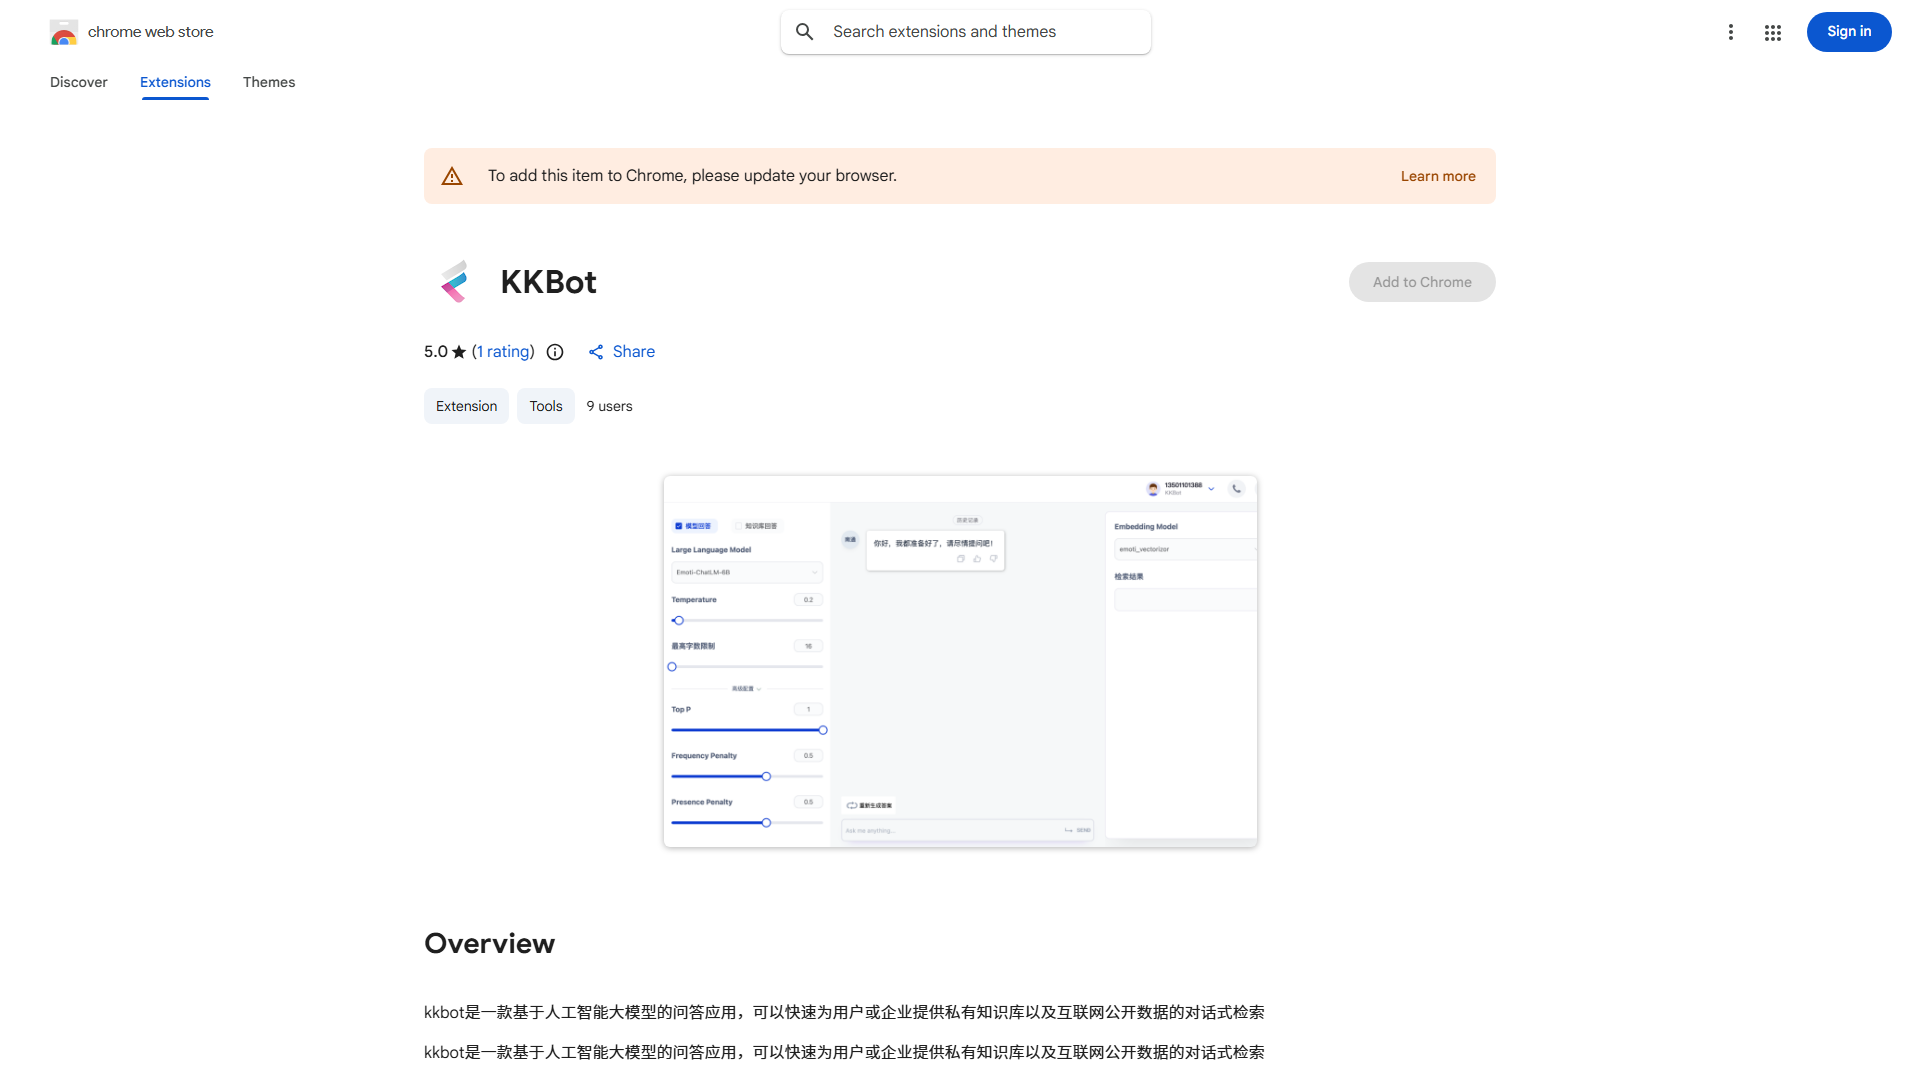Select the Tools category chip
The height and width of the screenshot is (1080, 1920).
545,406
